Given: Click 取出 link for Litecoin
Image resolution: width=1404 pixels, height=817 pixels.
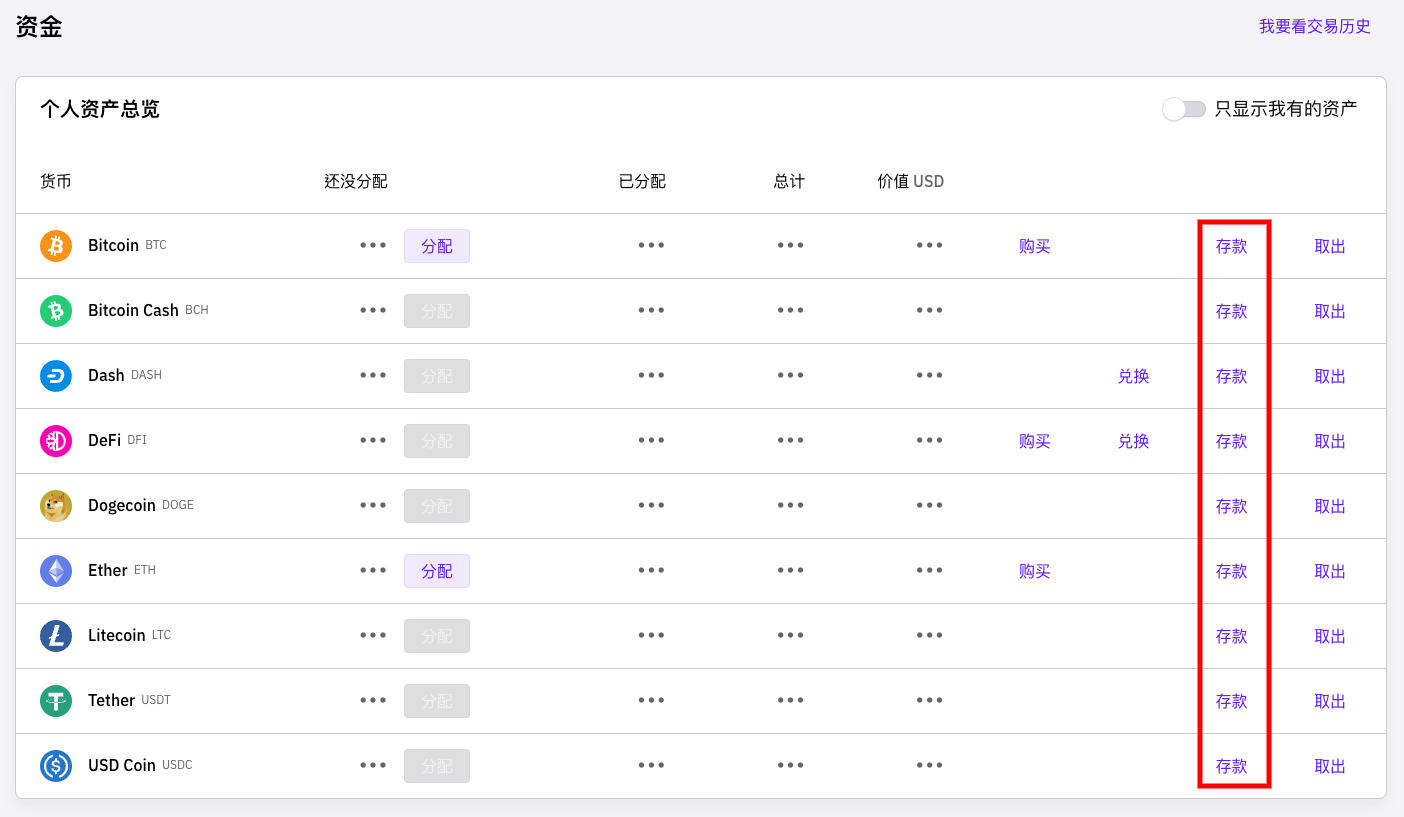Looking at the screenshot, I should (1330, 636).
